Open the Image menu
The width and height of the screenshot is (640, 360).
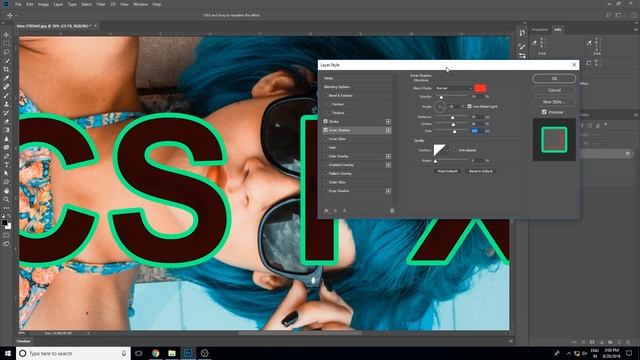click(43, 4)
